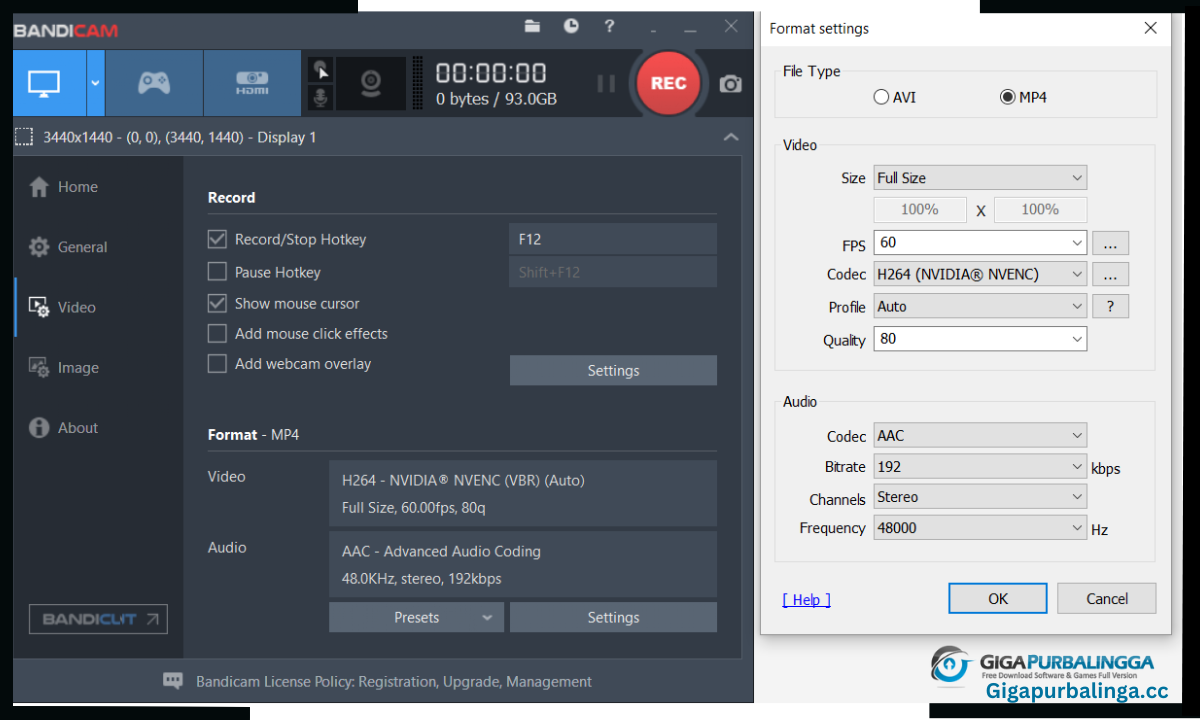1200x720 pixels.
Task: Open screen mode dropdown arrow beside monitor
Action: click(x=96, y=84)
